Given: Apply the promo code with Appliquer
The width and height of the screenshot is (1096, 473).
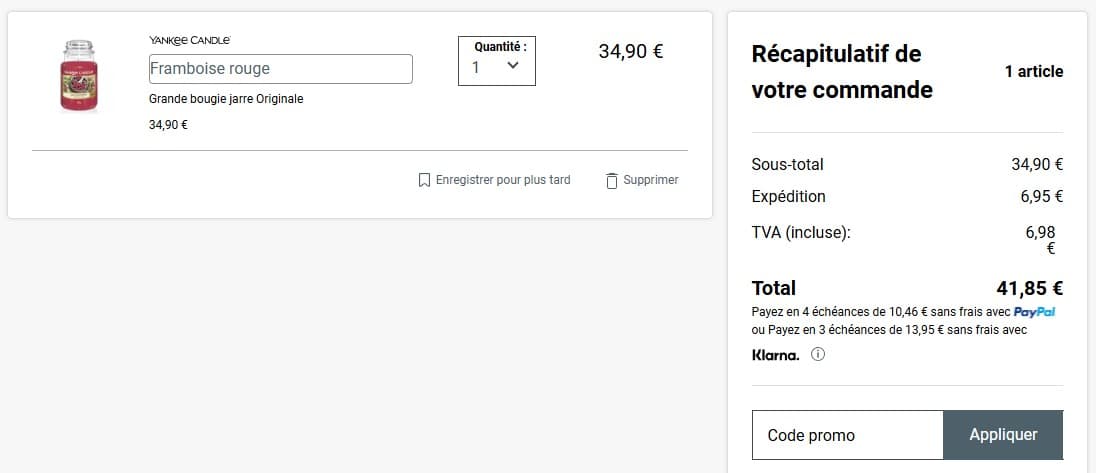Looking at the screenshot, I should pos(1003,435).
